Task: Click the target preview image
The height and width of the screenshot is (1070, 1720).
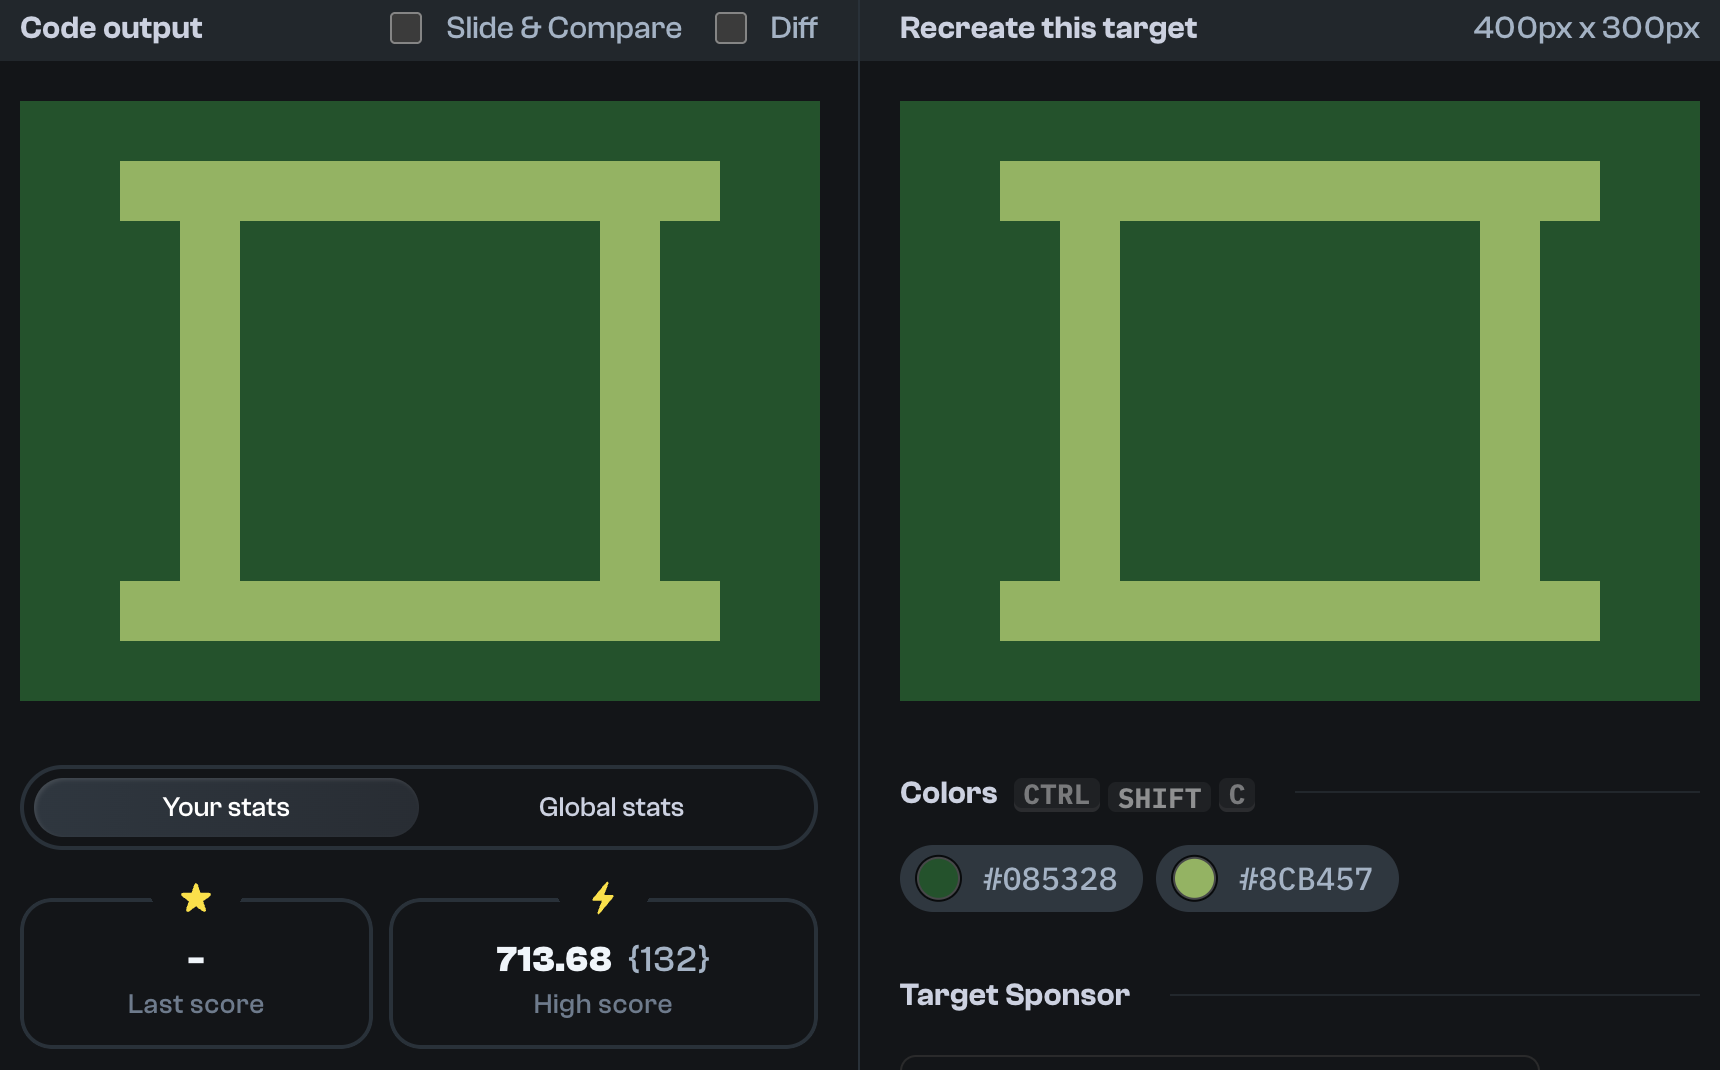Action: point(1300,400)
